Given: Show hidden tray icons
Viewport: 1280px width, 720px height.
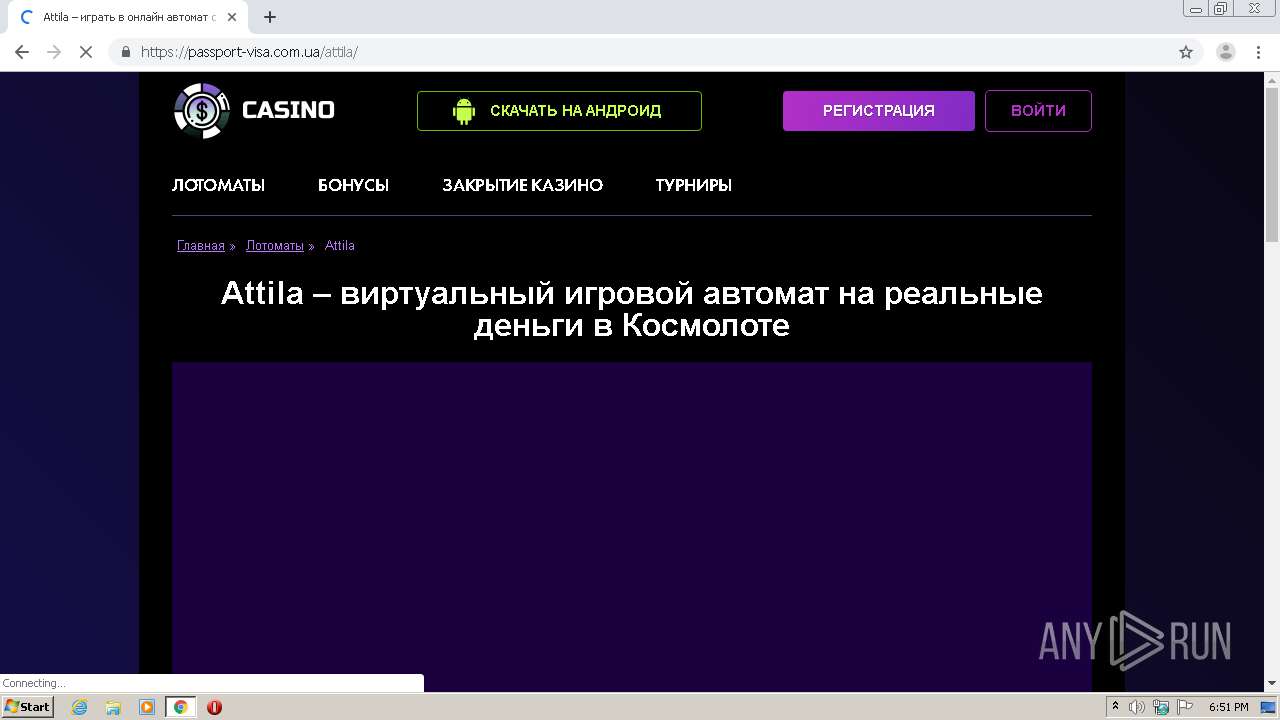Looking at the screenshot, I should tap(1115, 707).
